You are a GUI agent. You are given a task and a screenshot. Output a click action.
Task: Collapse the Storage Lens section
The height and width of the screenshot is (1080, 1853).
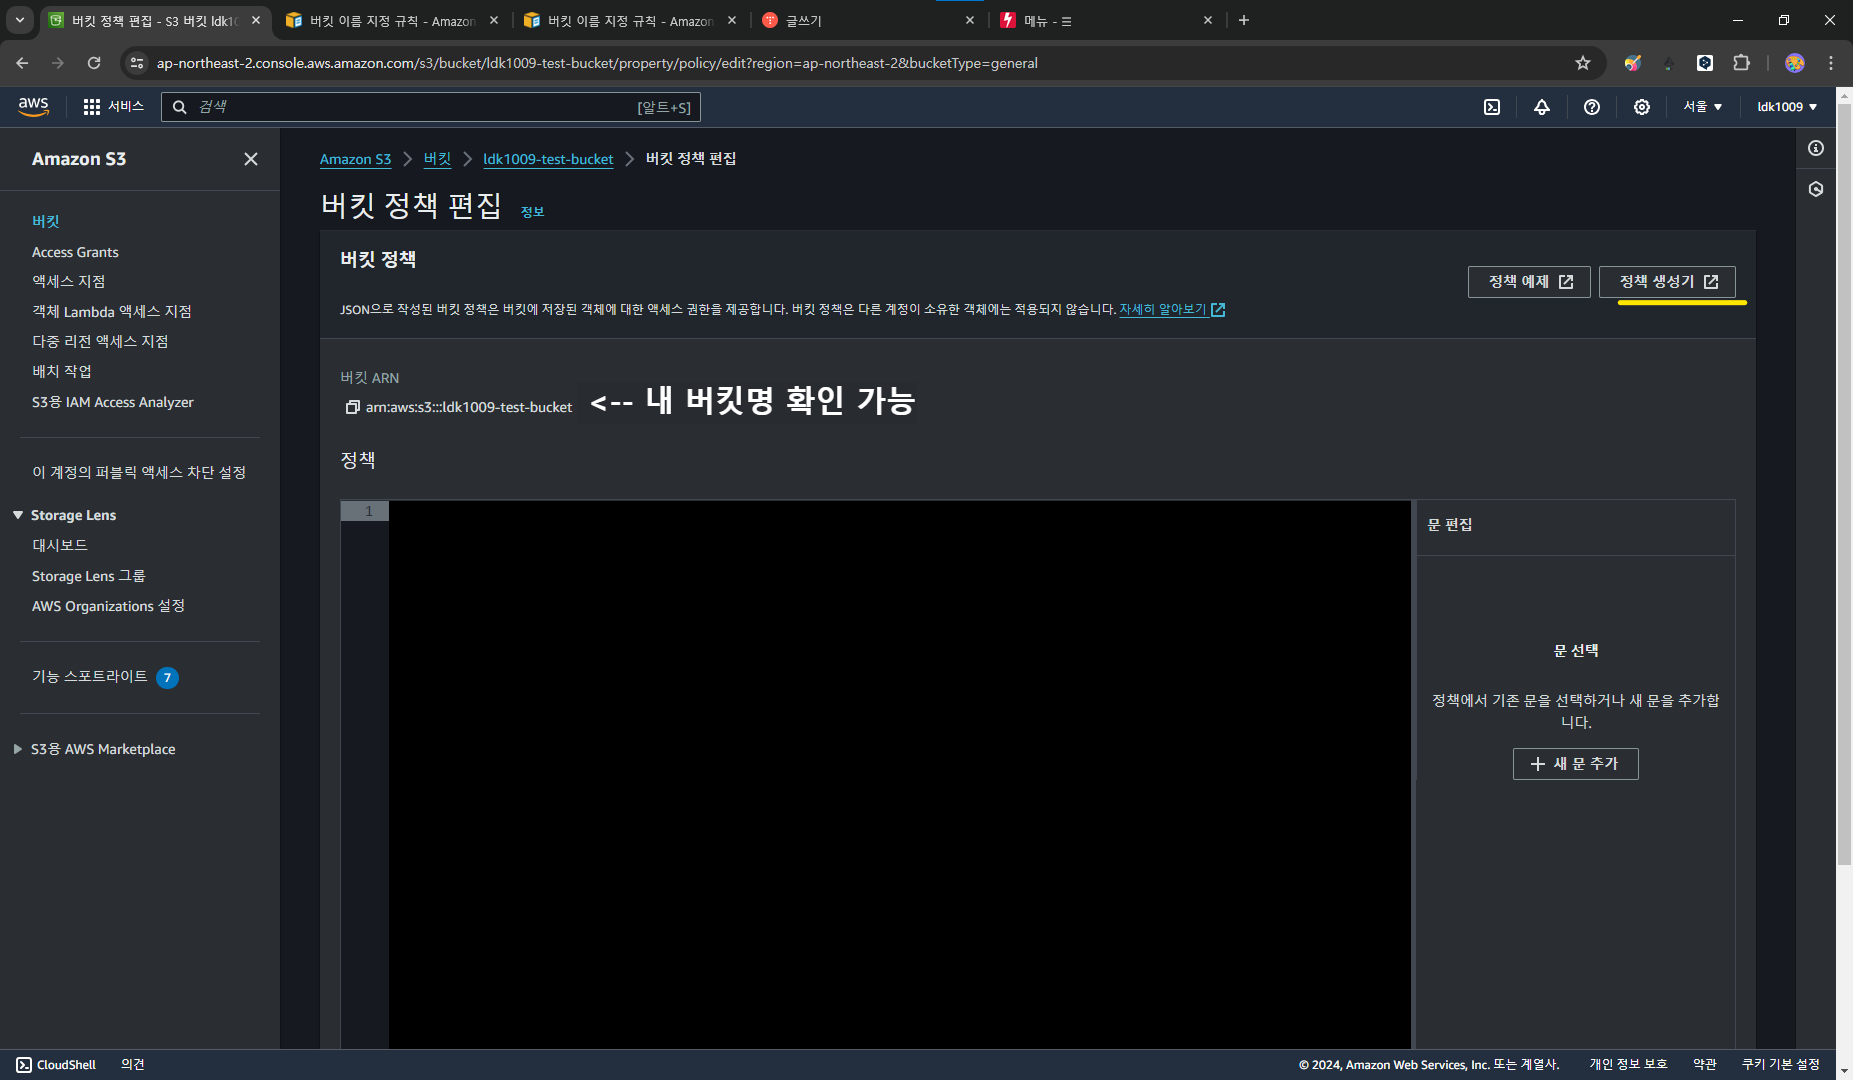coord(18,515)
